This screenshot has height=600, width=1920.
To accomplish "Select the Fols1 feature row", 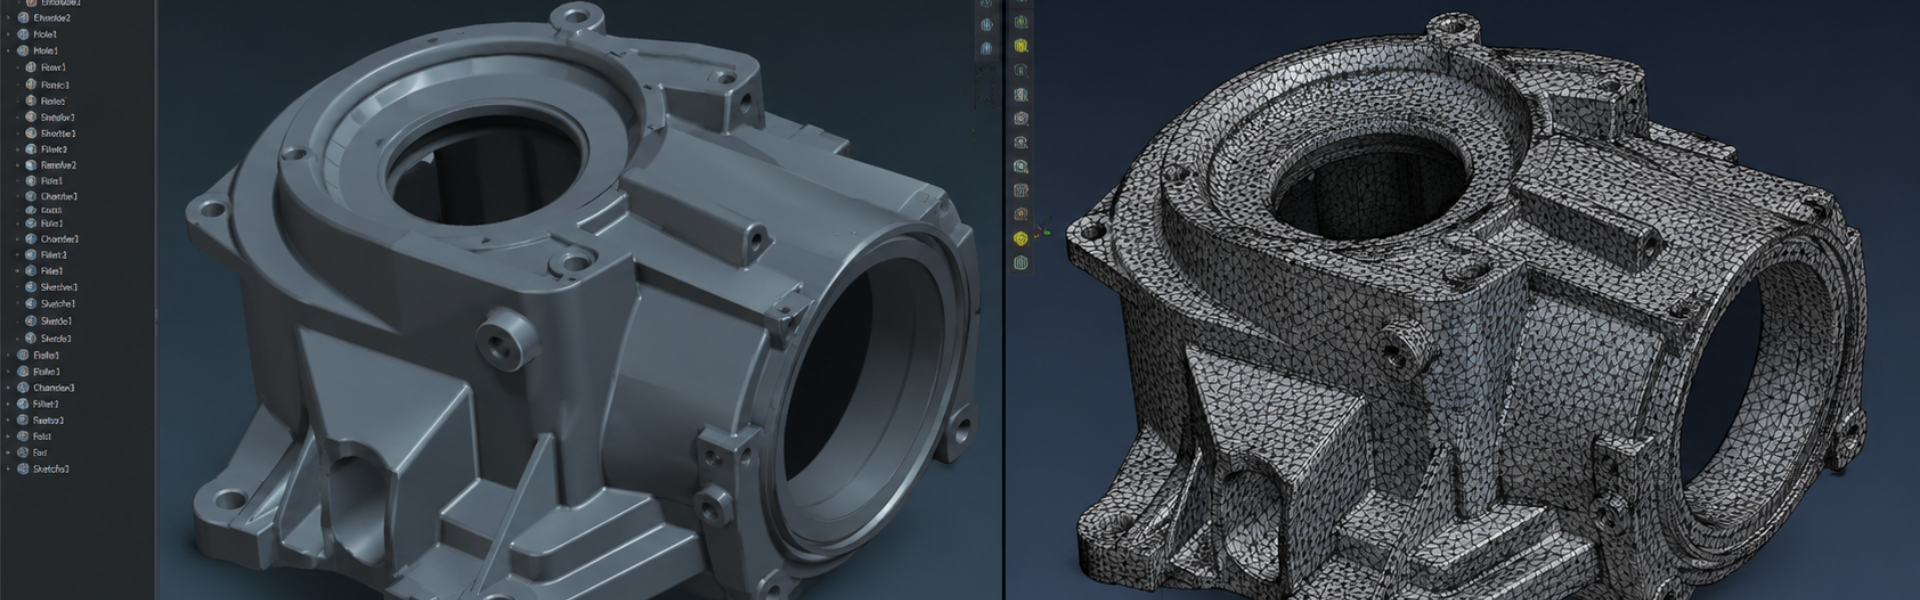I will coord(42,437).
